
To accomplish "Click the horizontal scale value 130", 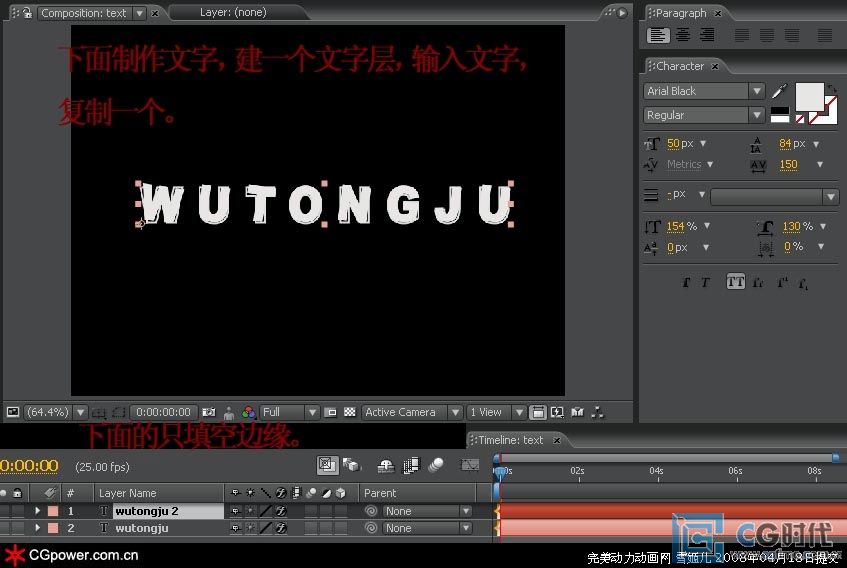I will coord(791,226).
